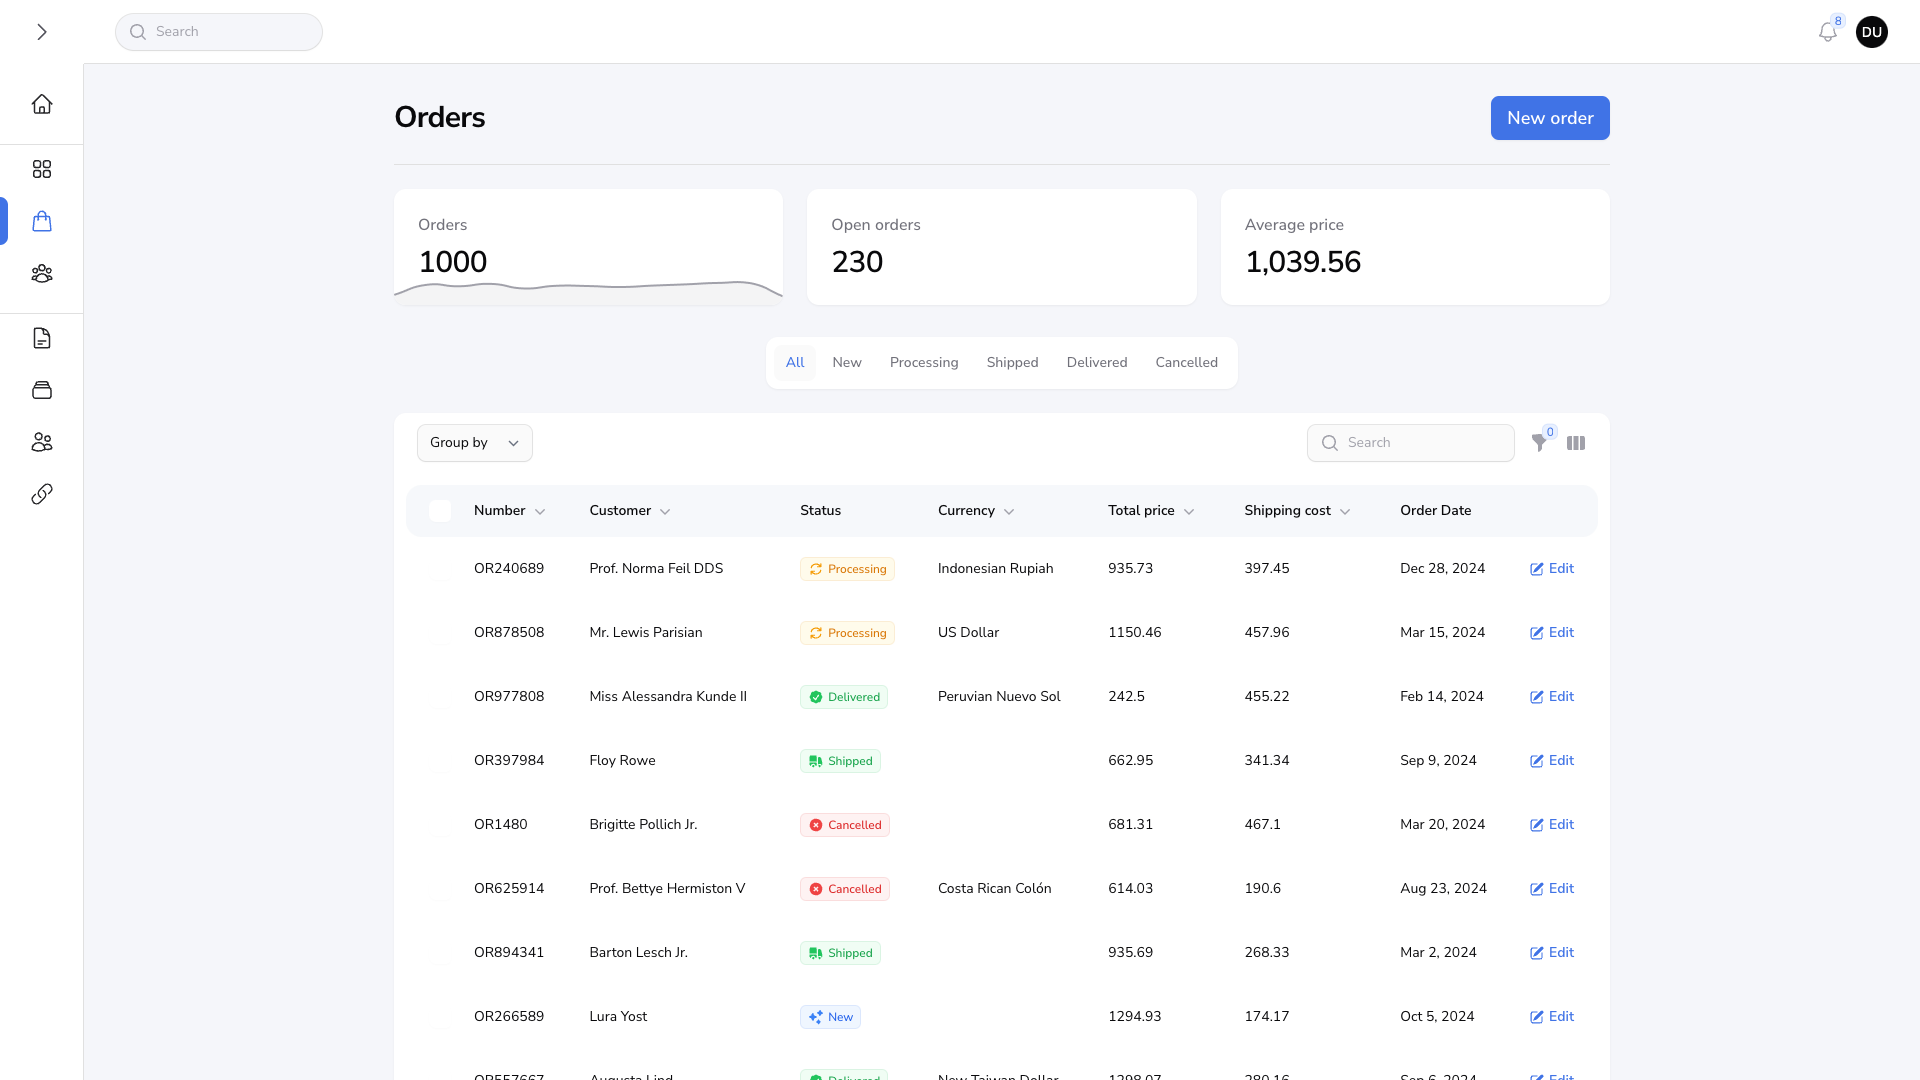Open the DU user avatar menu

click(1872, 32)
